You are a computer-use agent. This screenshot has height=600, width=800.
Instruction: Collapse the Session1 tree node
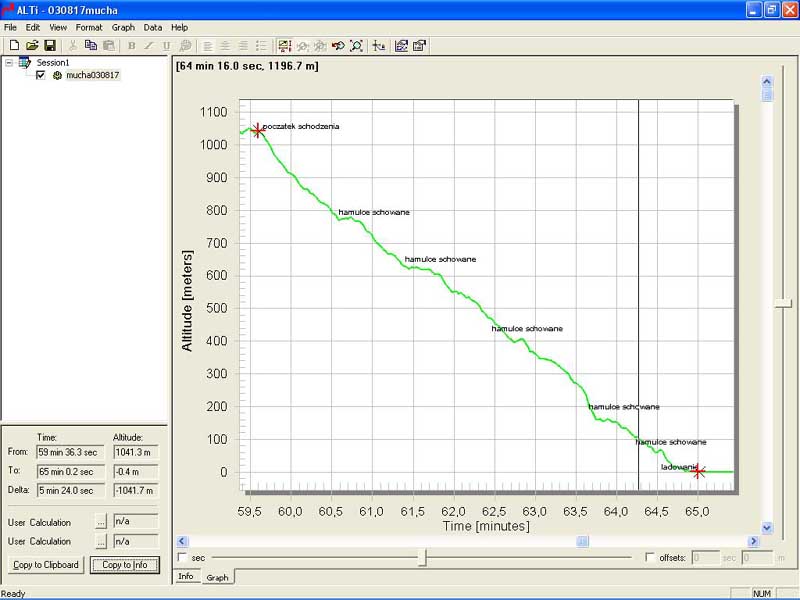(x=9, y=62)
